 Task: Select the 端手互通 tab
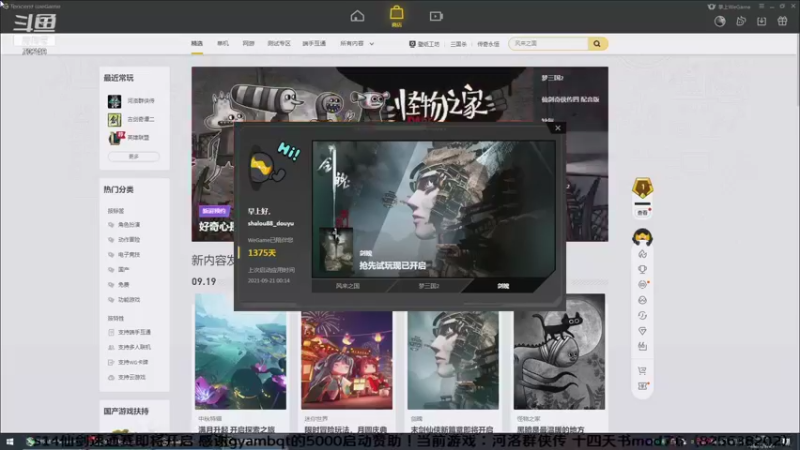point(314,44)
